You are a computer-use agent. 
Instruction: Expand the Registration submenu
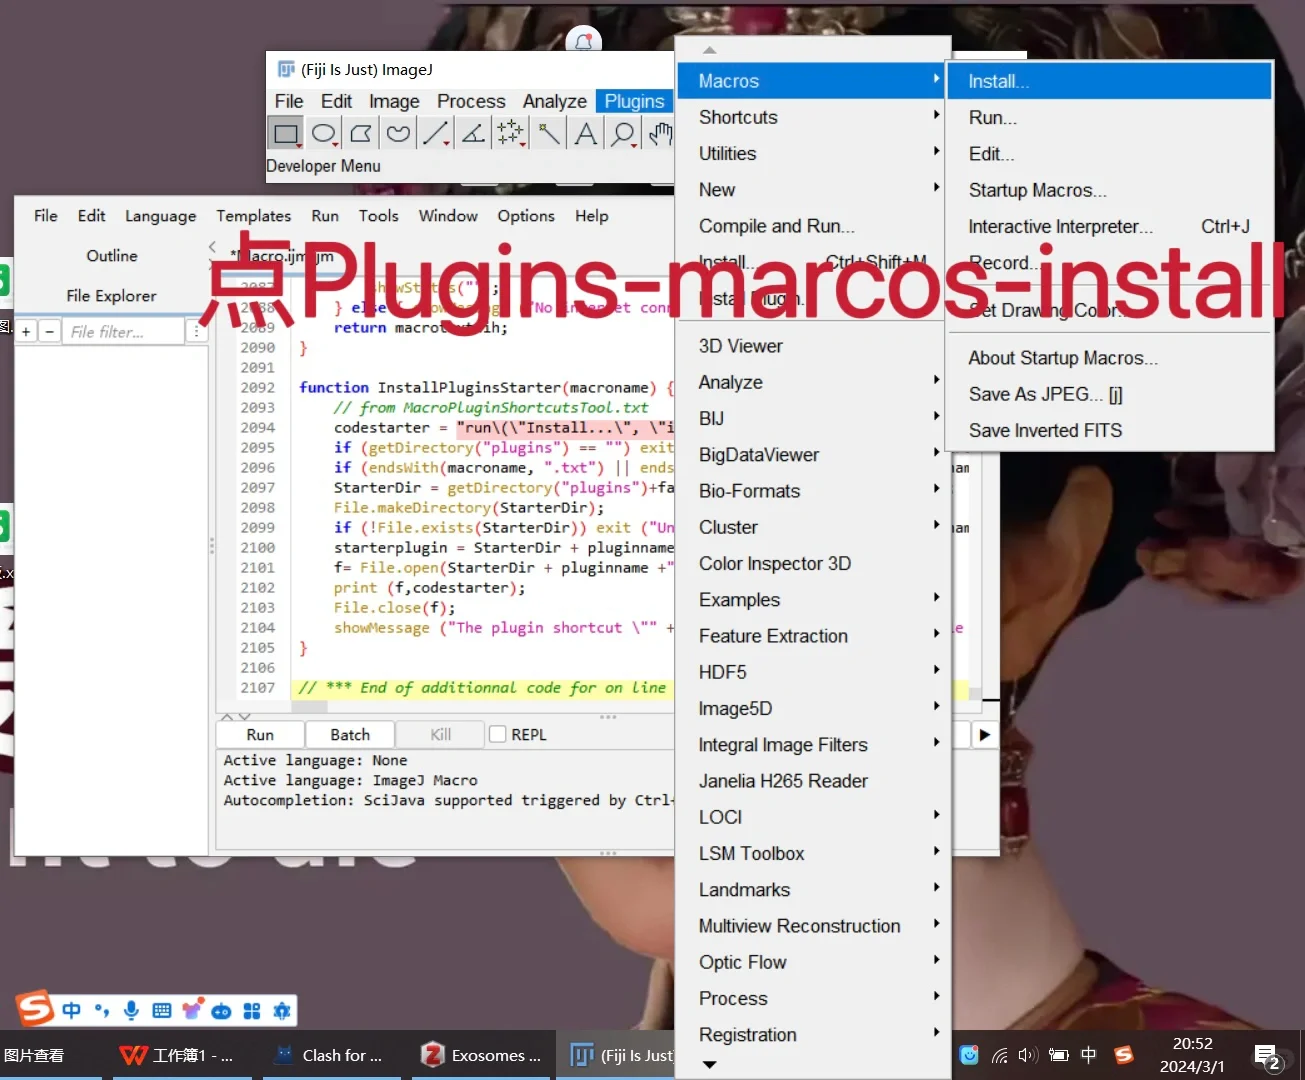point(811,1035)
